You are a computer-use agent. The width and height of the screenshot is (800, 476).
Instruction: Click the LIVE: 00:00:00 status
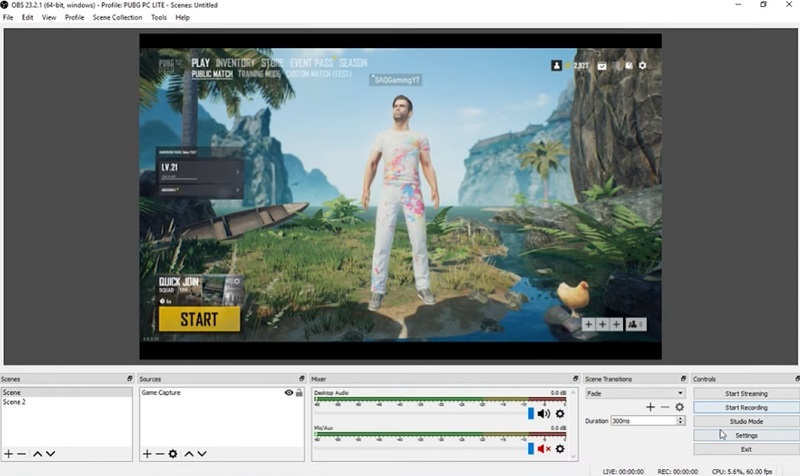(x=623, y=471)
